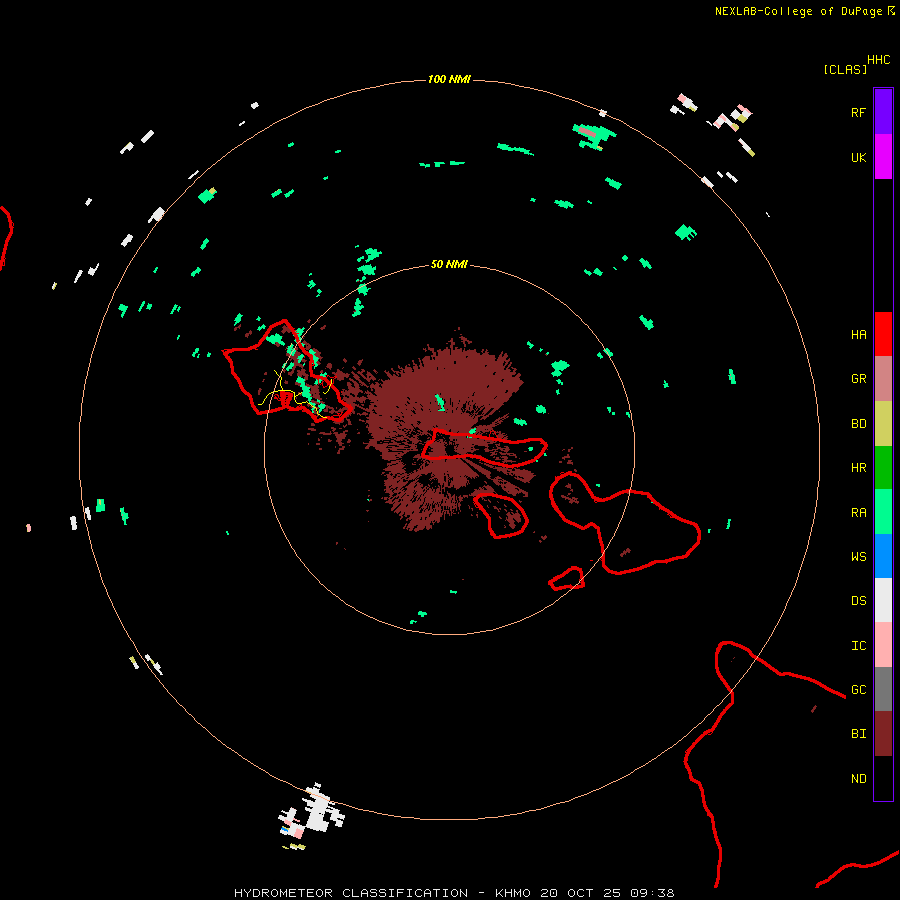The image size is (900, 900).
Task: Select the GR dusty-pink legend swatch
Action: click(883, 379)
